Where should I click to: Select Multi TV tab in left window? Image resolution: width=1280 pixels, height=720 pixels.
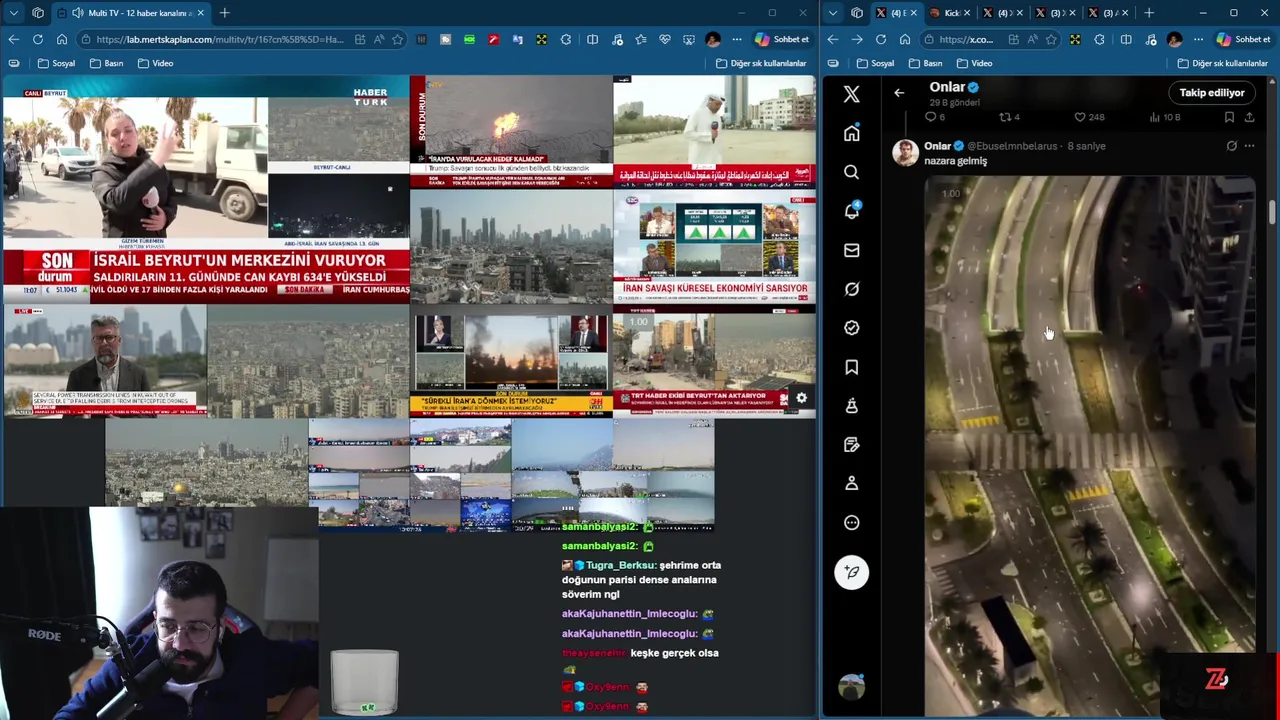pyautogui.click(x=130, y=13)
